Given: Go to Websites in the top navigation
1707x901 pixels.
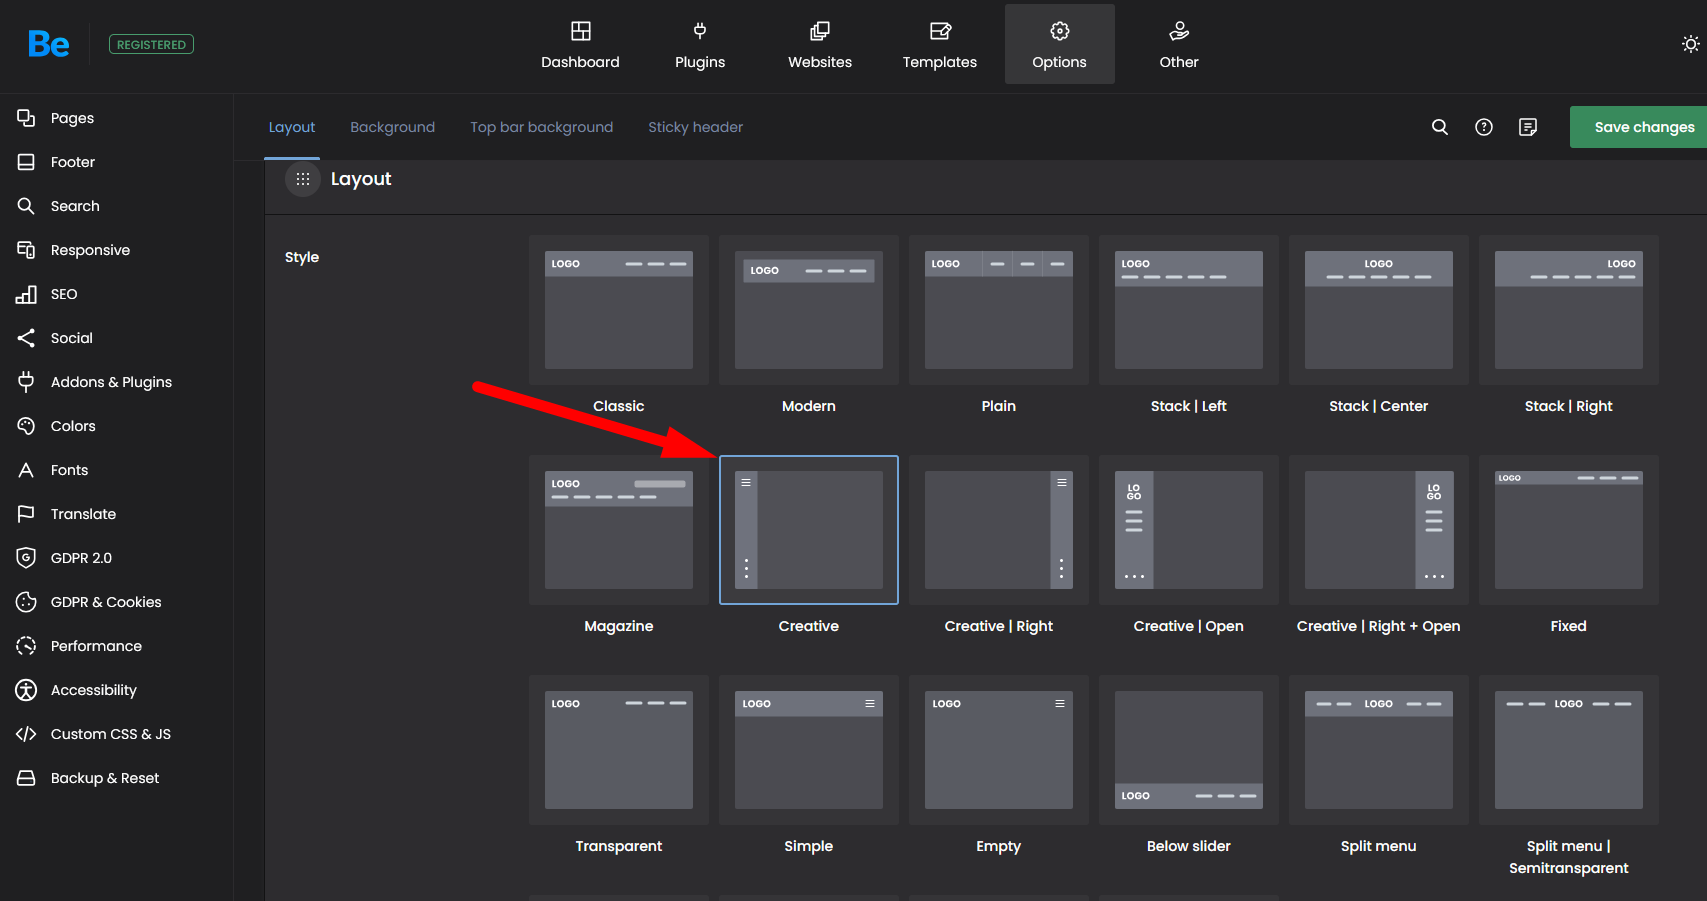Looking at the screenshot, I should click(820, 45).
